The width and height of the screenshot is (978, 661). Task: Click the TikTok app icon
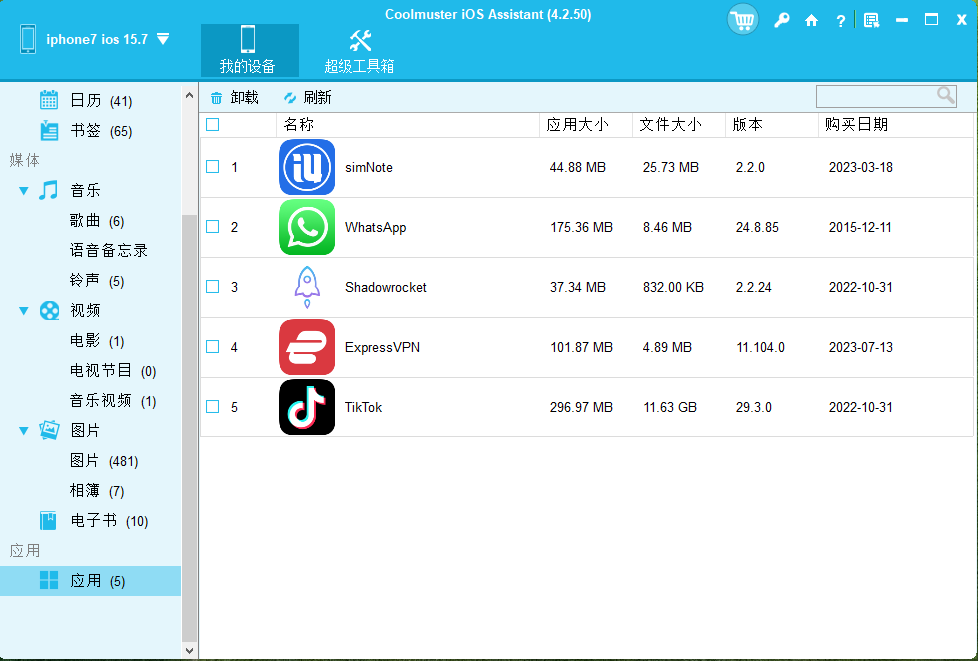tap(307, 407)
